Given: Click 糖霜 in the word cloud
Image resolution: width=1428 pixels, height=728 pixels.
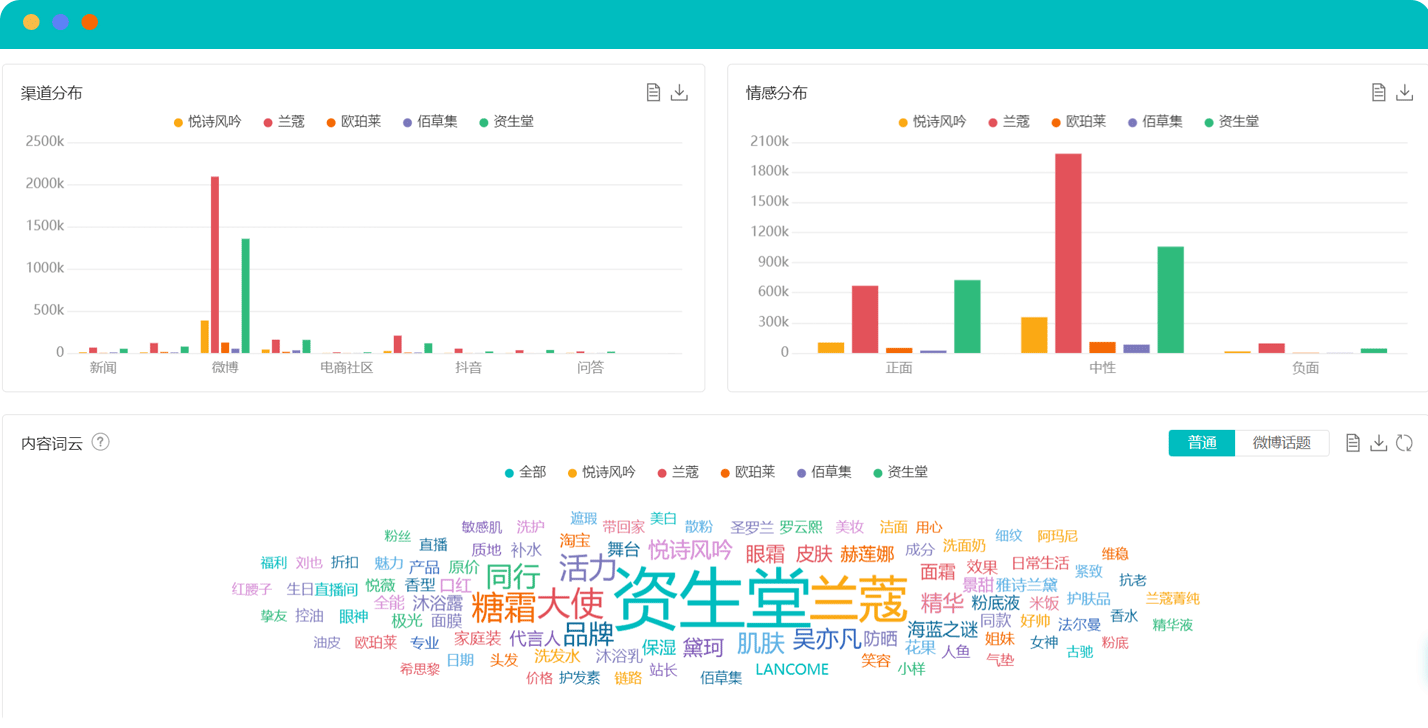Looking at the screenshot, I should (x=503, y=606).
